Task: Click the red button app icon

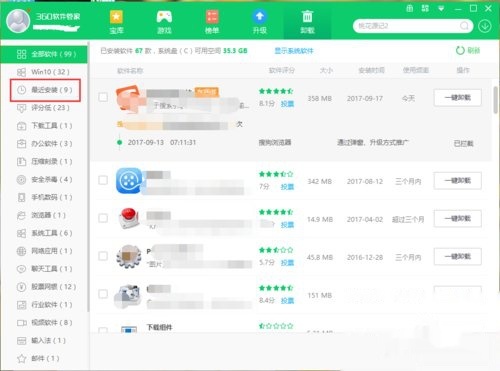Action: tap(129, 218)
